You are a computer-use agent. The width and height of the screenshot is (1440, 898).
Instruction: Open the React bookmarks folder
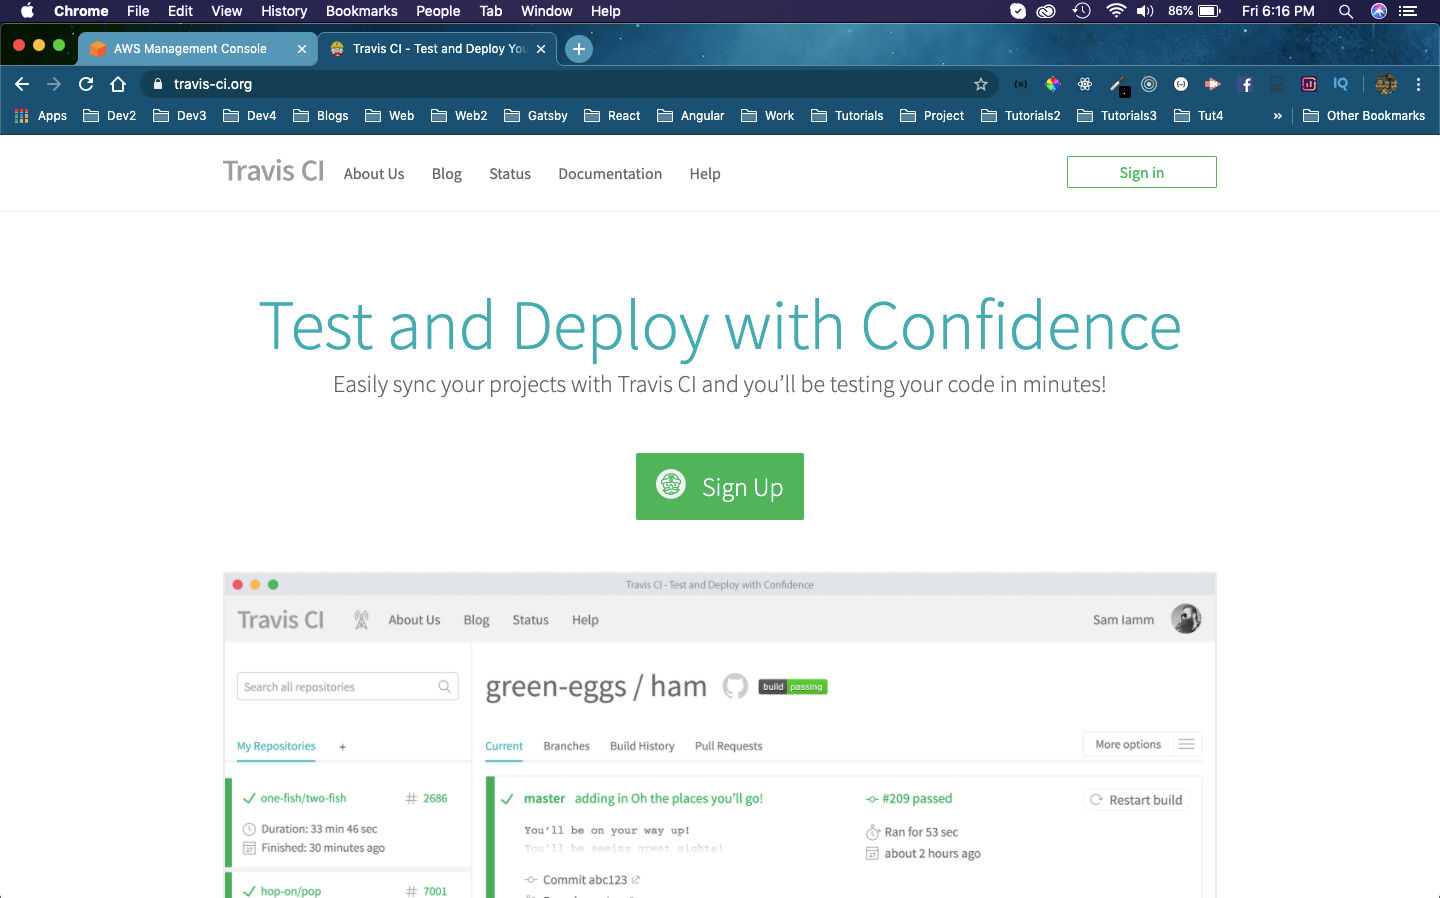pyautogui.click(x=612, y=116)
